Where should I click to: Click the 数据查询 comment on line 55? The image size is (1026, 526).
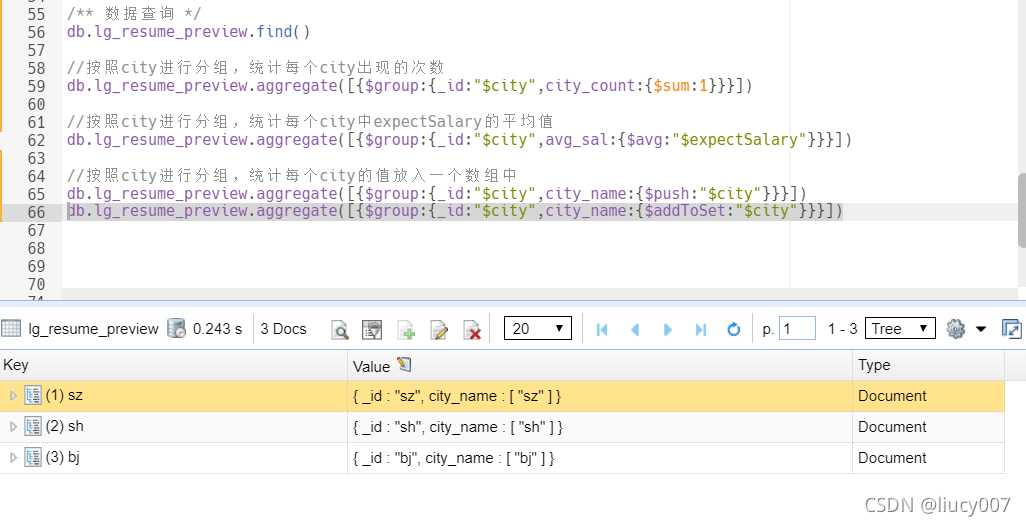pos(134,14)
